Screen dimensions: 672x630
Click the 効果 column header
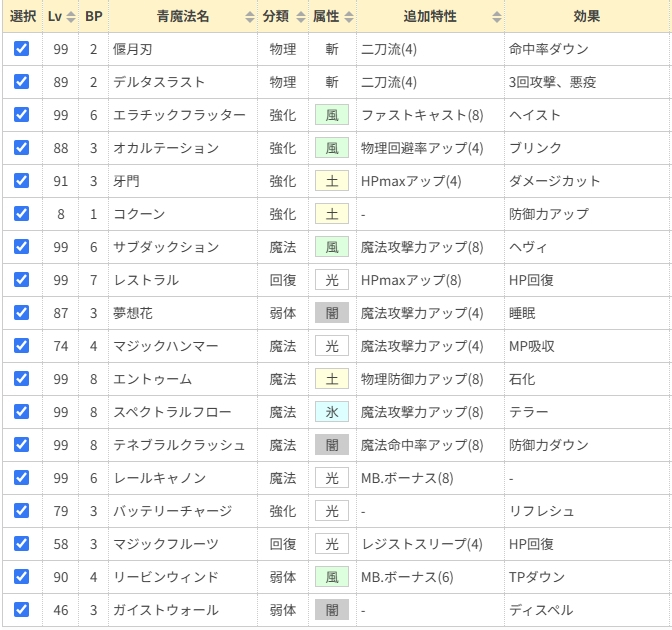click(x=587, y=17)
